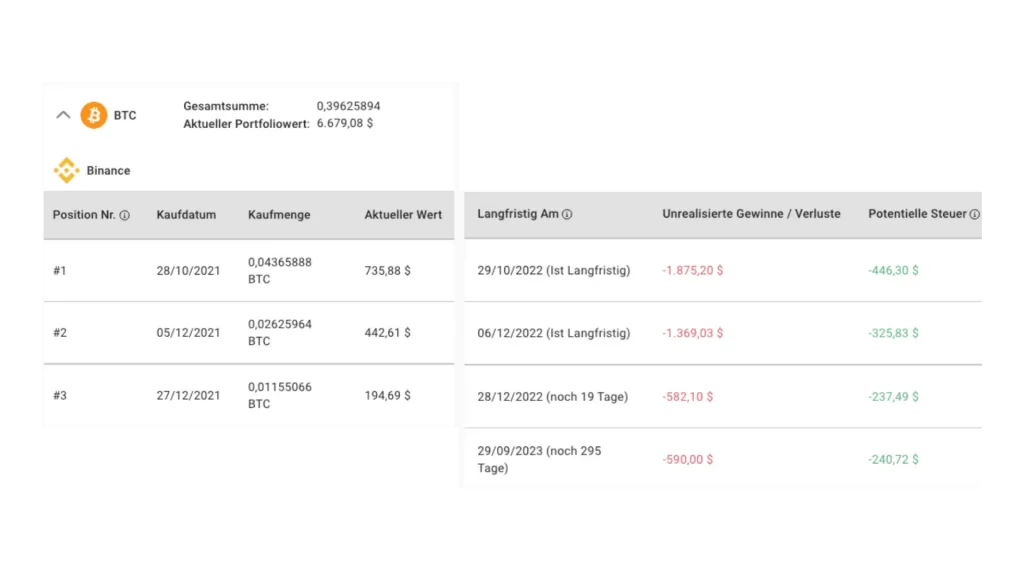Image resolution: width=1024 pixels, height=576 pixels.
Task: Sort by Kaufmenge column header
Action: [279, 215]
